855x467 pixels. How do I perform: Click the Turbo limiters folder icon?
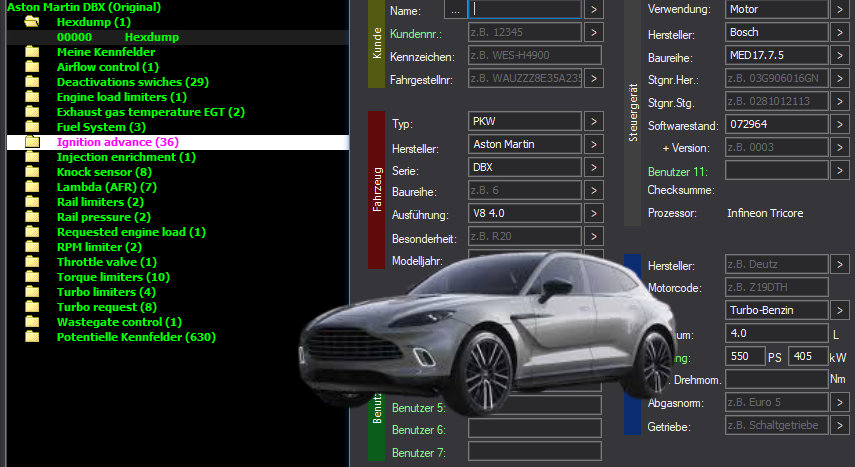pos(32,292)
